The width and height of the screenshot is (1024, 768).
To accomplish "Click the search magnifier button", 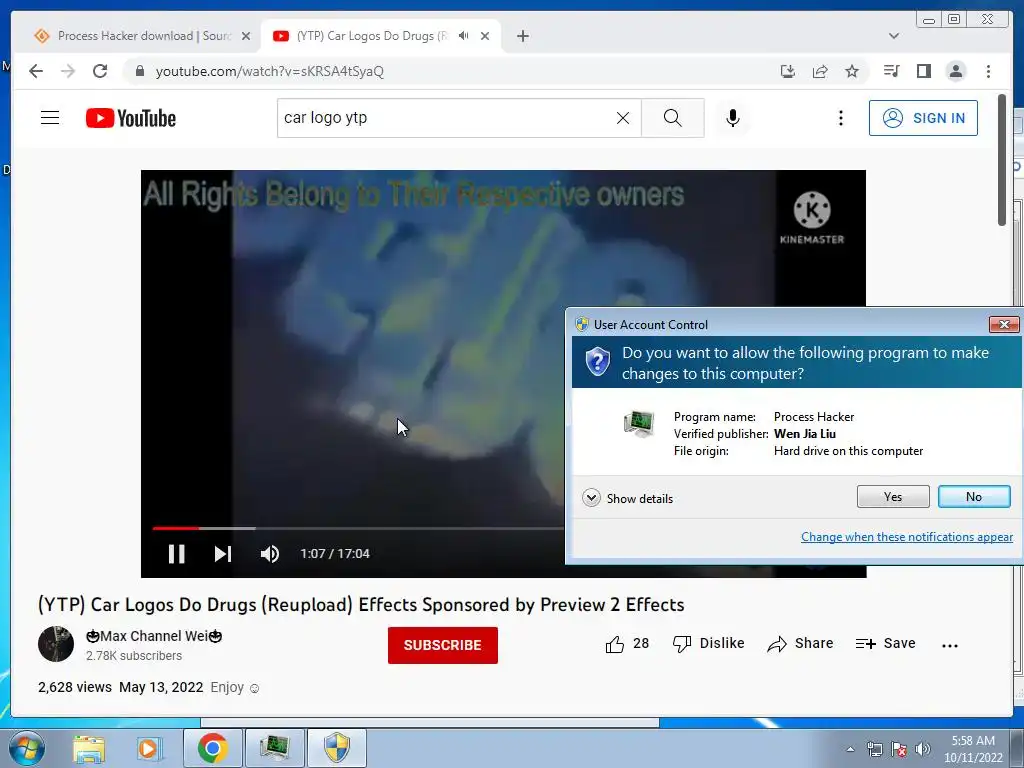I will tap(673, 118).
